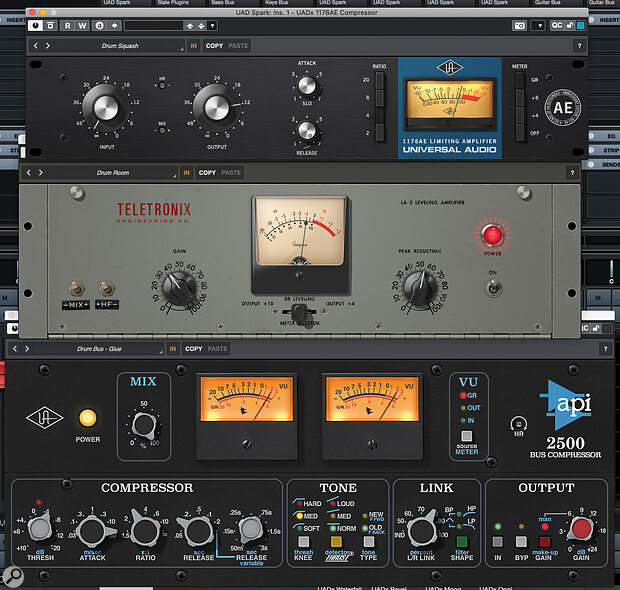Select ratio 4 button on 1176AE
The image size is (620, 590).
click(x=379, y=115)
